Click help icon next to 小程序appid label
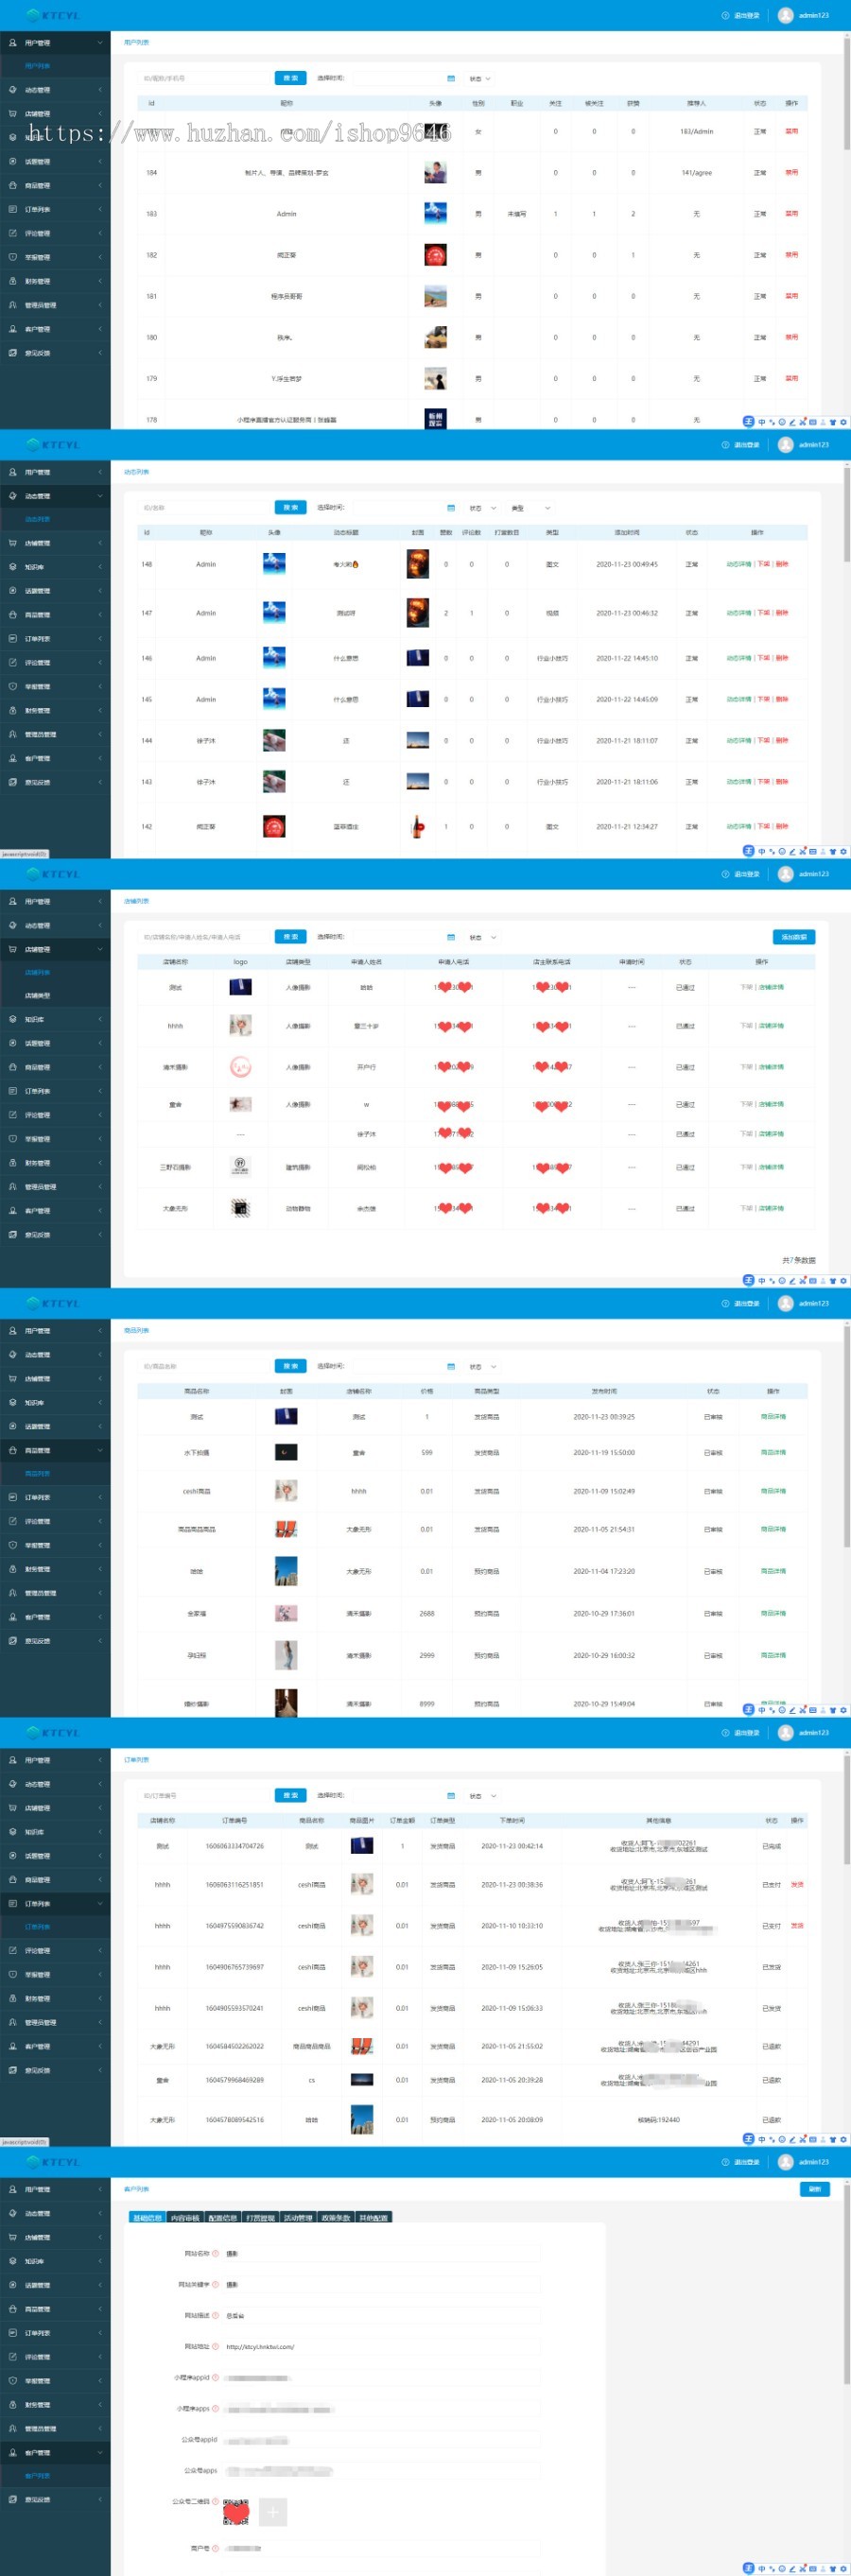This screenshot has width=851, height=2576. [x=215, y=2377]
